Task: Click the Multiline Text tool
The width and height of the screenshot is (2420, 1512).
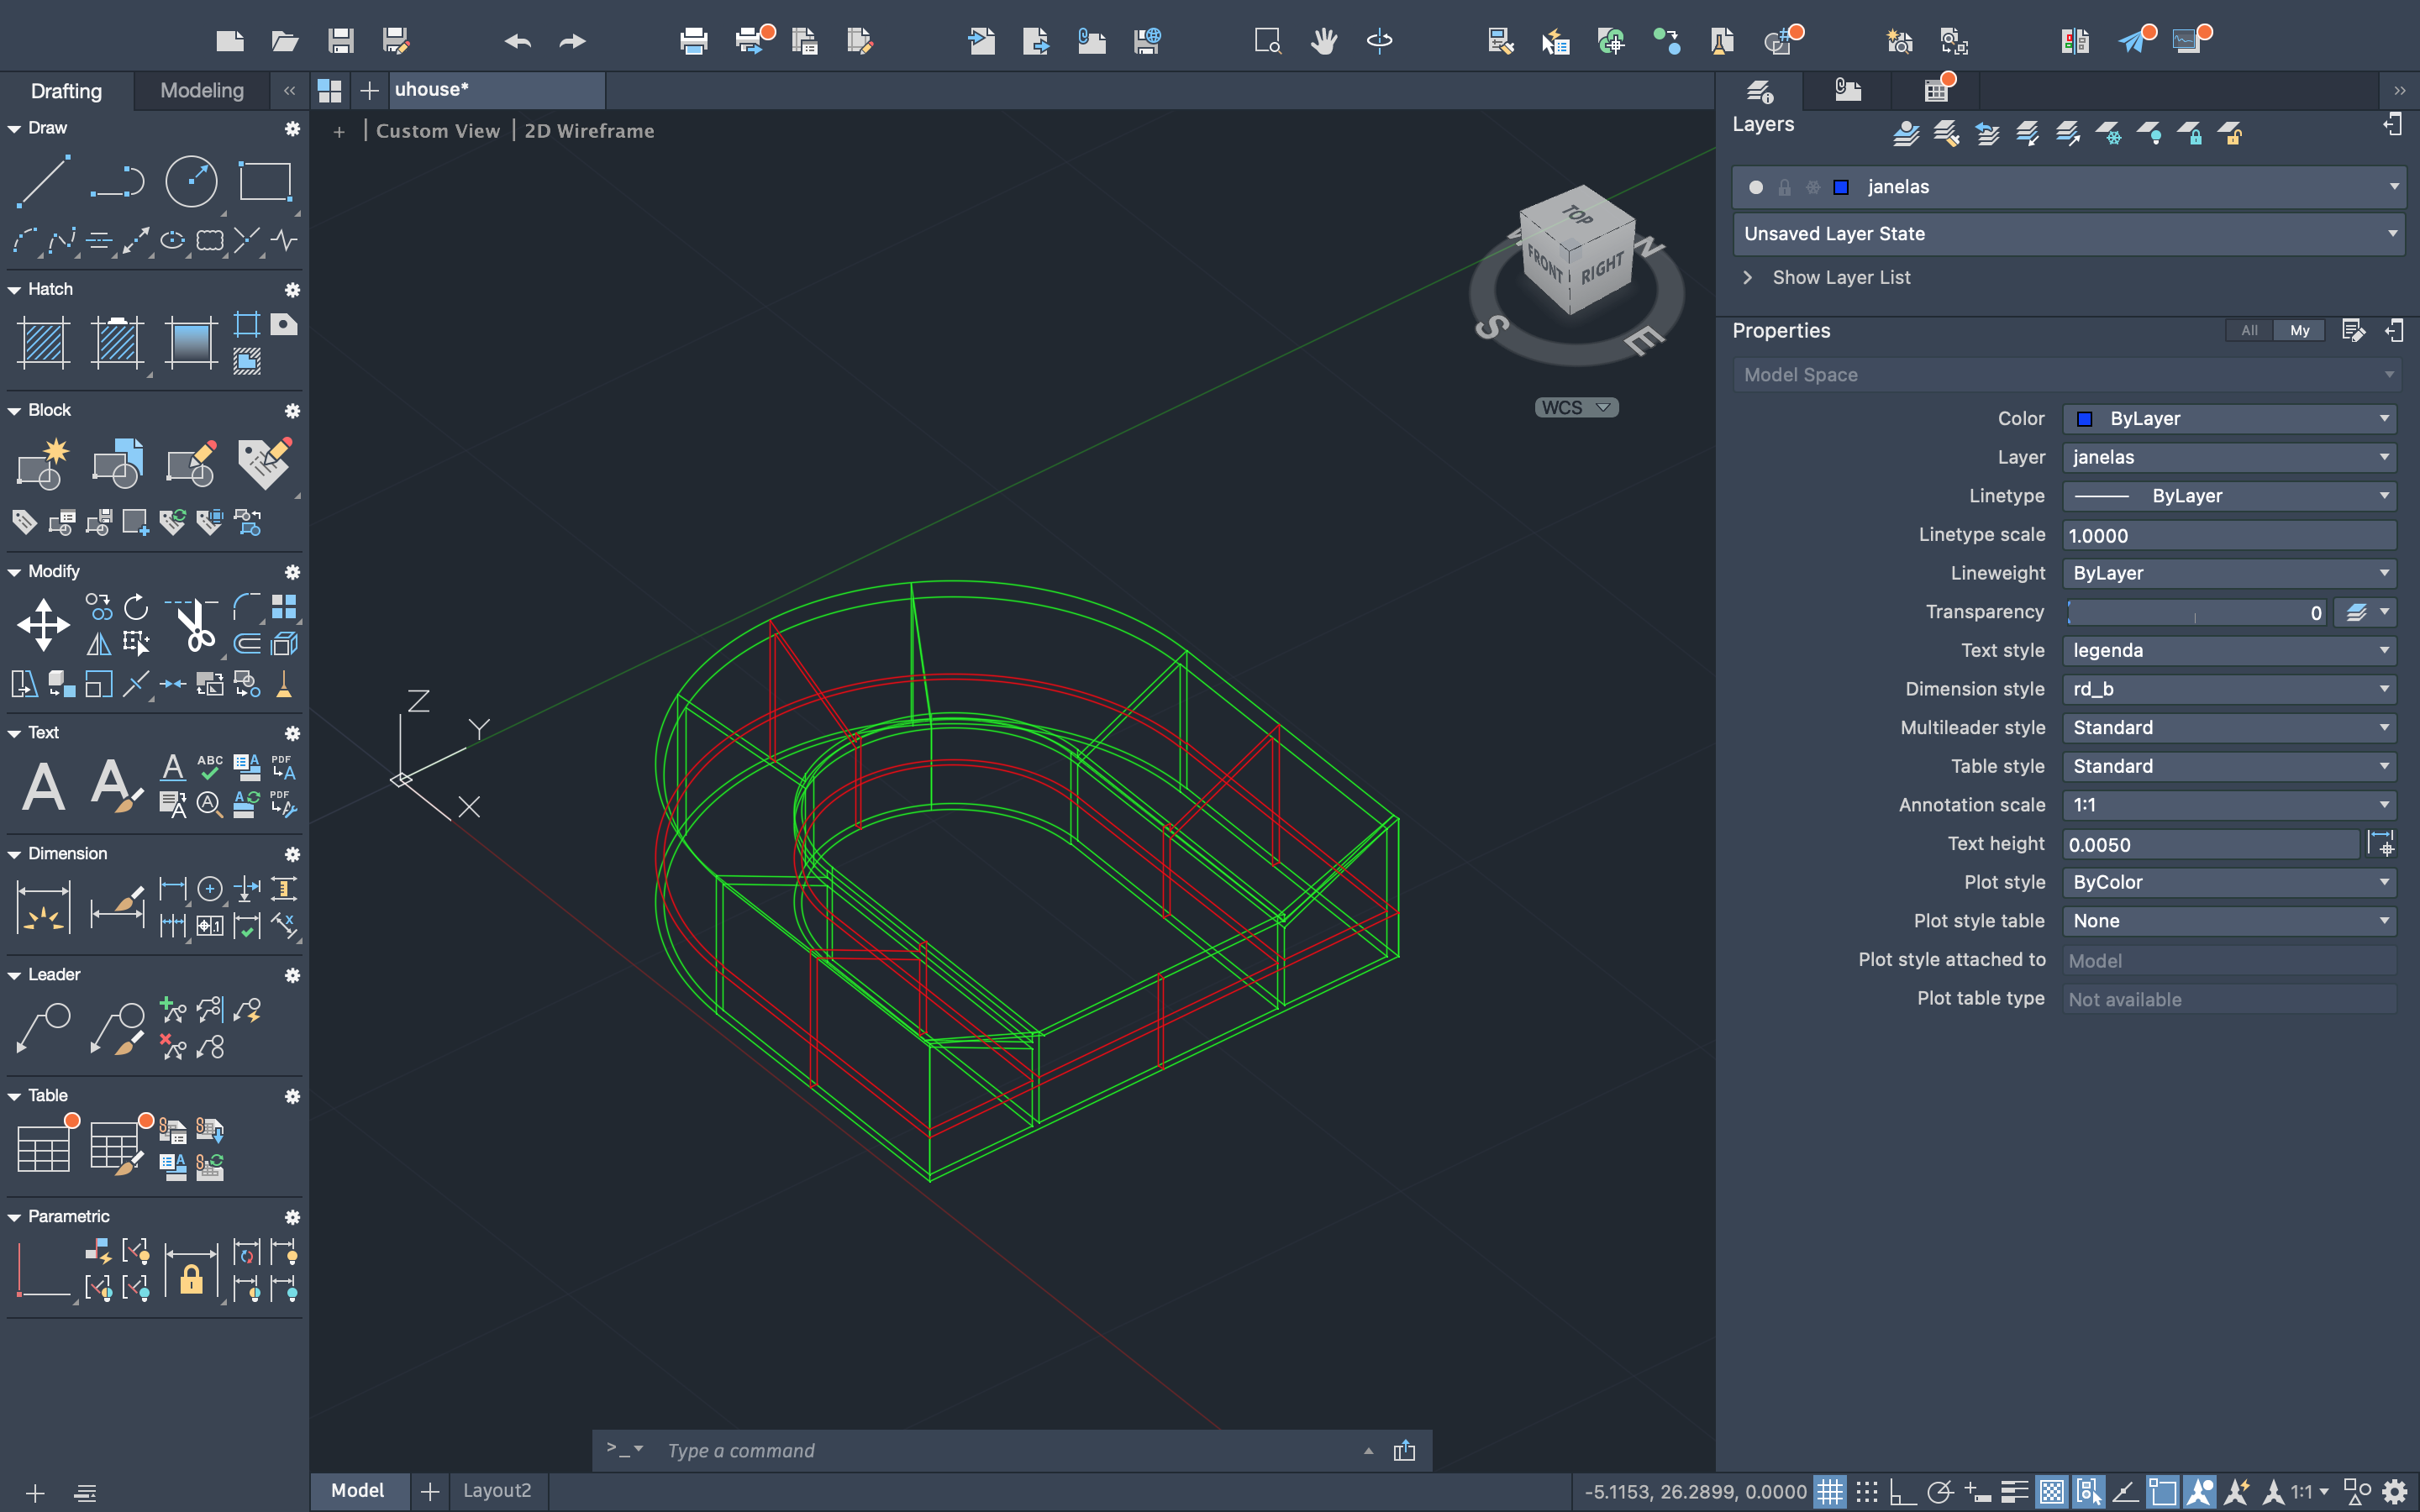Action: click(x=43, y=785)
